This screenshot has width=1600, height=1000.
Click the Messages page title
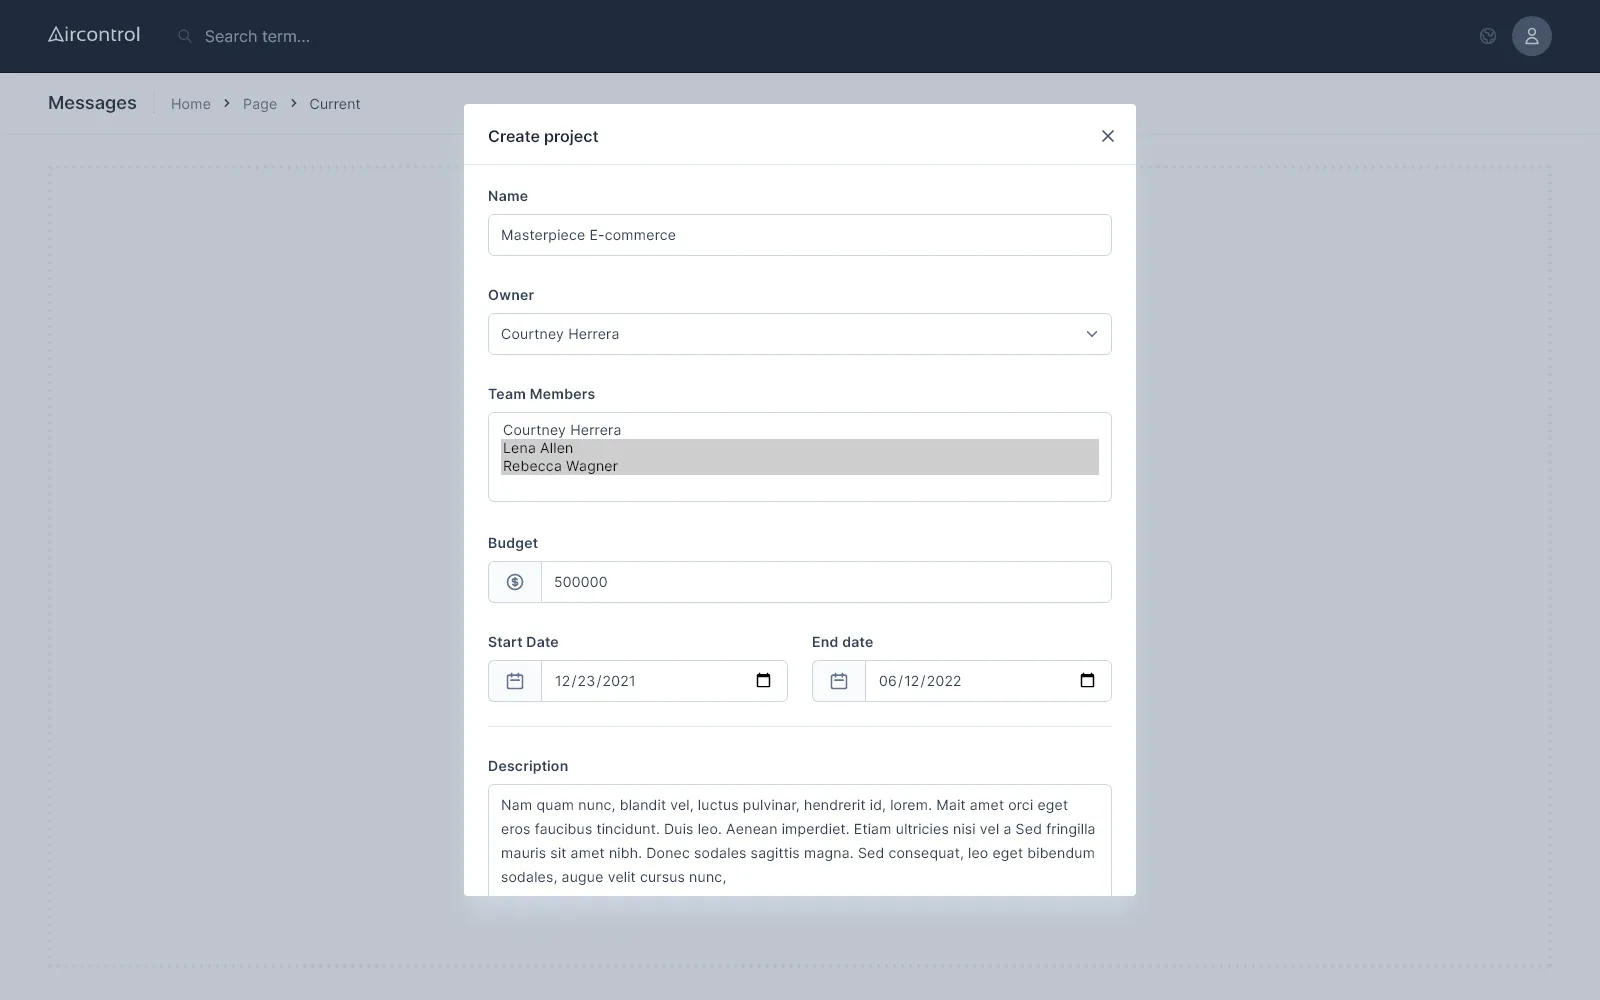[x=92, y=103]
